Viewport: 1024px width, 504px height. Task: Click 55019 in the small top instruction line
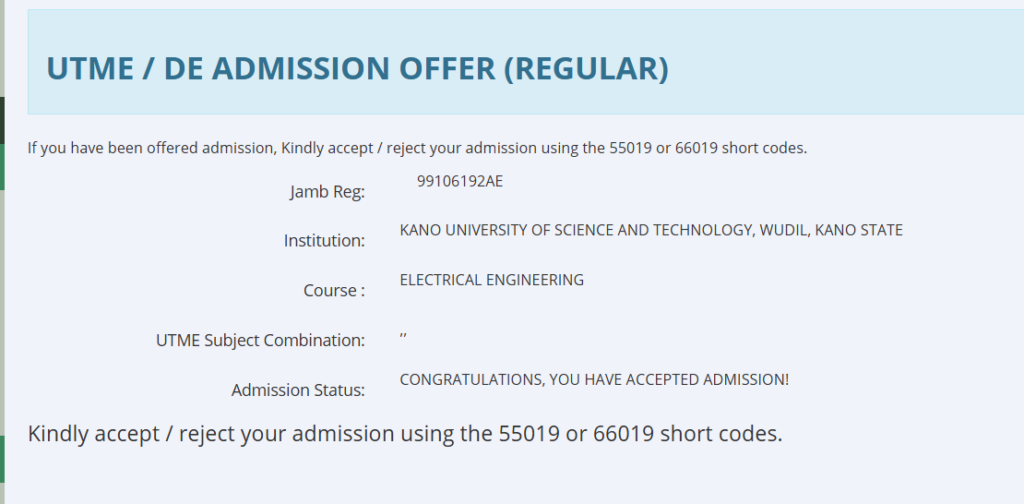[x=629, y=148]
